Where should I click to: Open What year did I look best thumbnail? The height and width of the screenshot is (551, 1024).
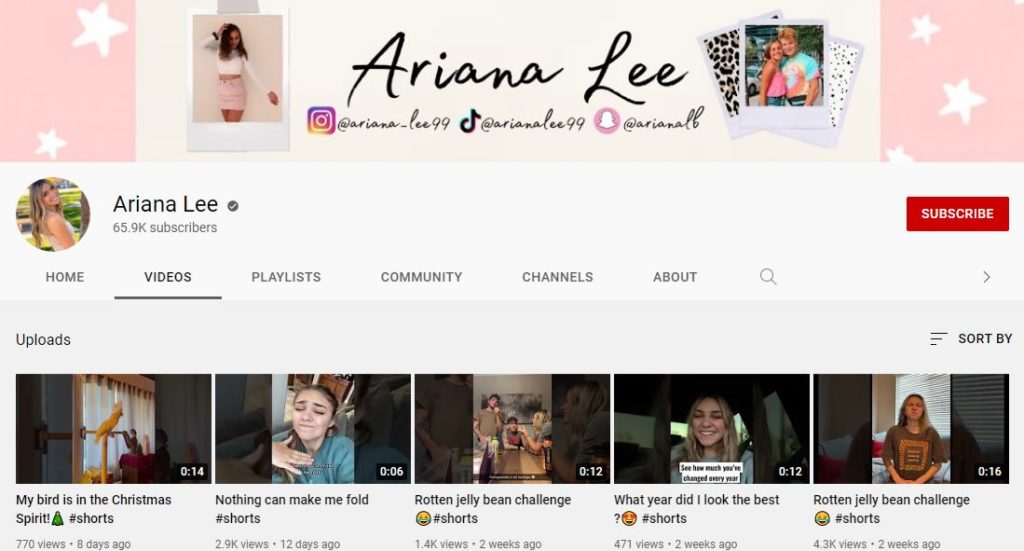click(x=711, y=428)
